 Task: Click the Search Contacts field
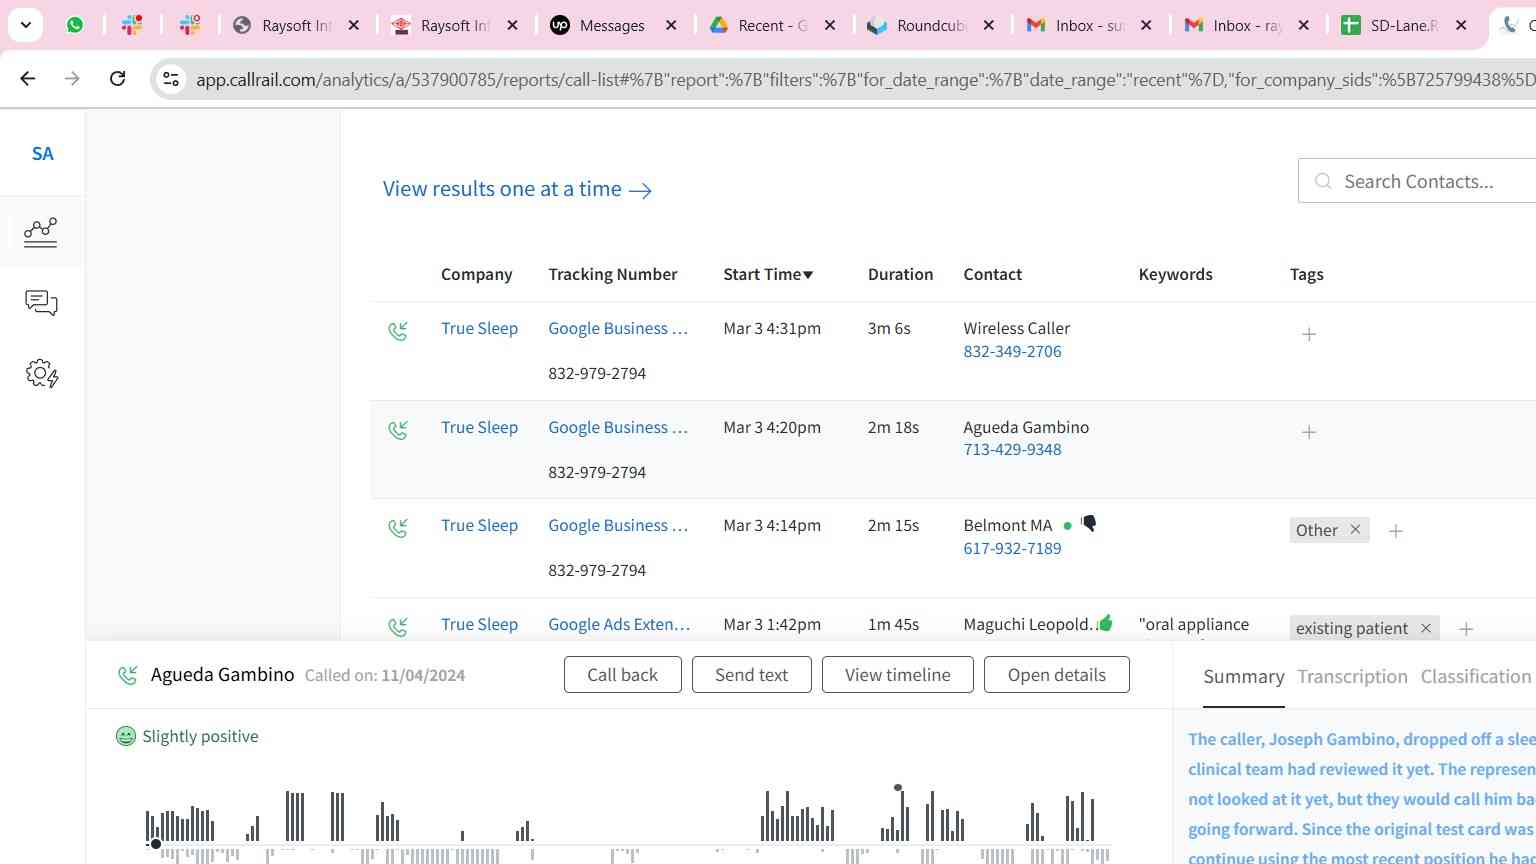point(1417,181)
